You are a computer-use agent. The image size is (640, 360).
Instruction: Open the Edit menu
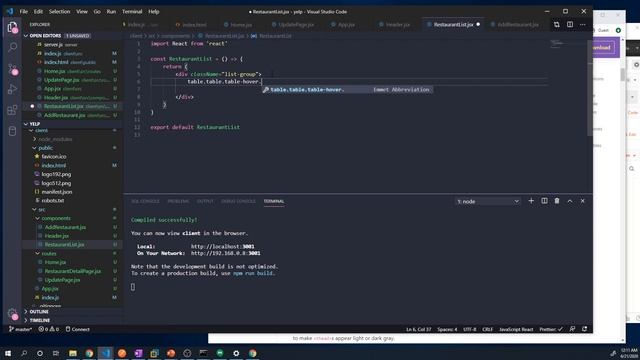point(38,11)
